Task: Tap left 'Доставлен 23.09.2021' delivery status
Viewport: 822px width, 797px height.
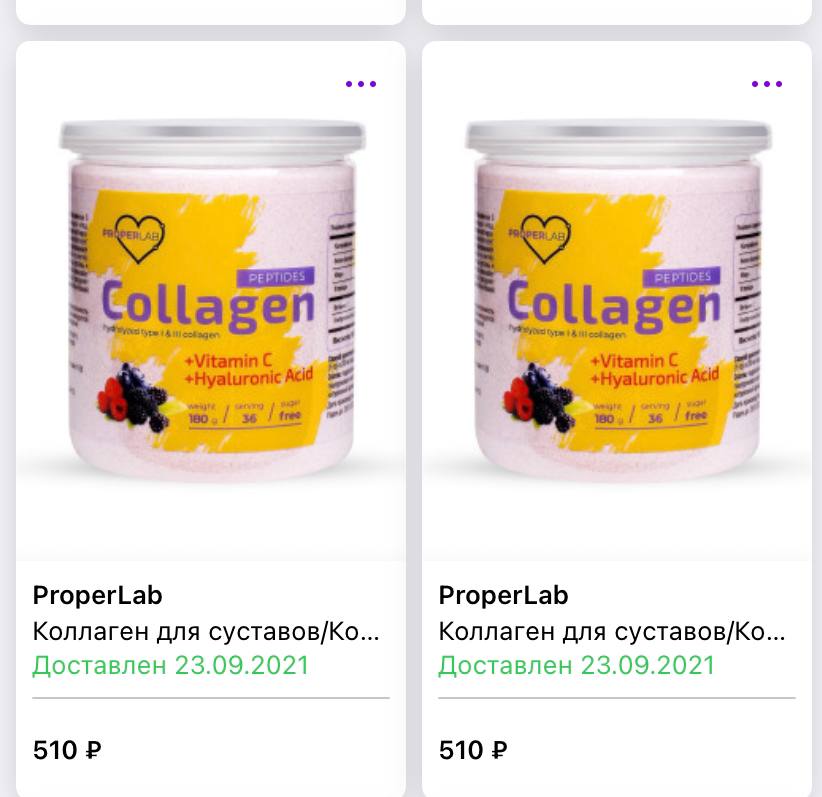Action: tap(170, 665)
